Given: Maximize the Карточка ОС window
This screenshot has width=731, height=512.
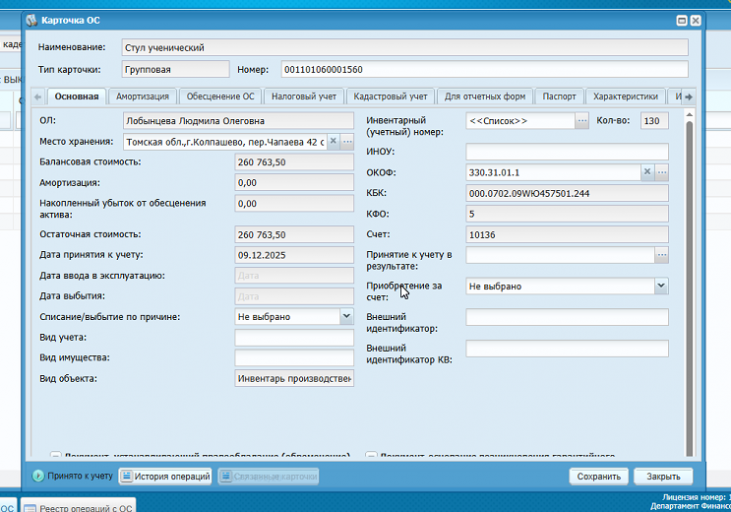Looking at the screenshot, I should 682,21.
